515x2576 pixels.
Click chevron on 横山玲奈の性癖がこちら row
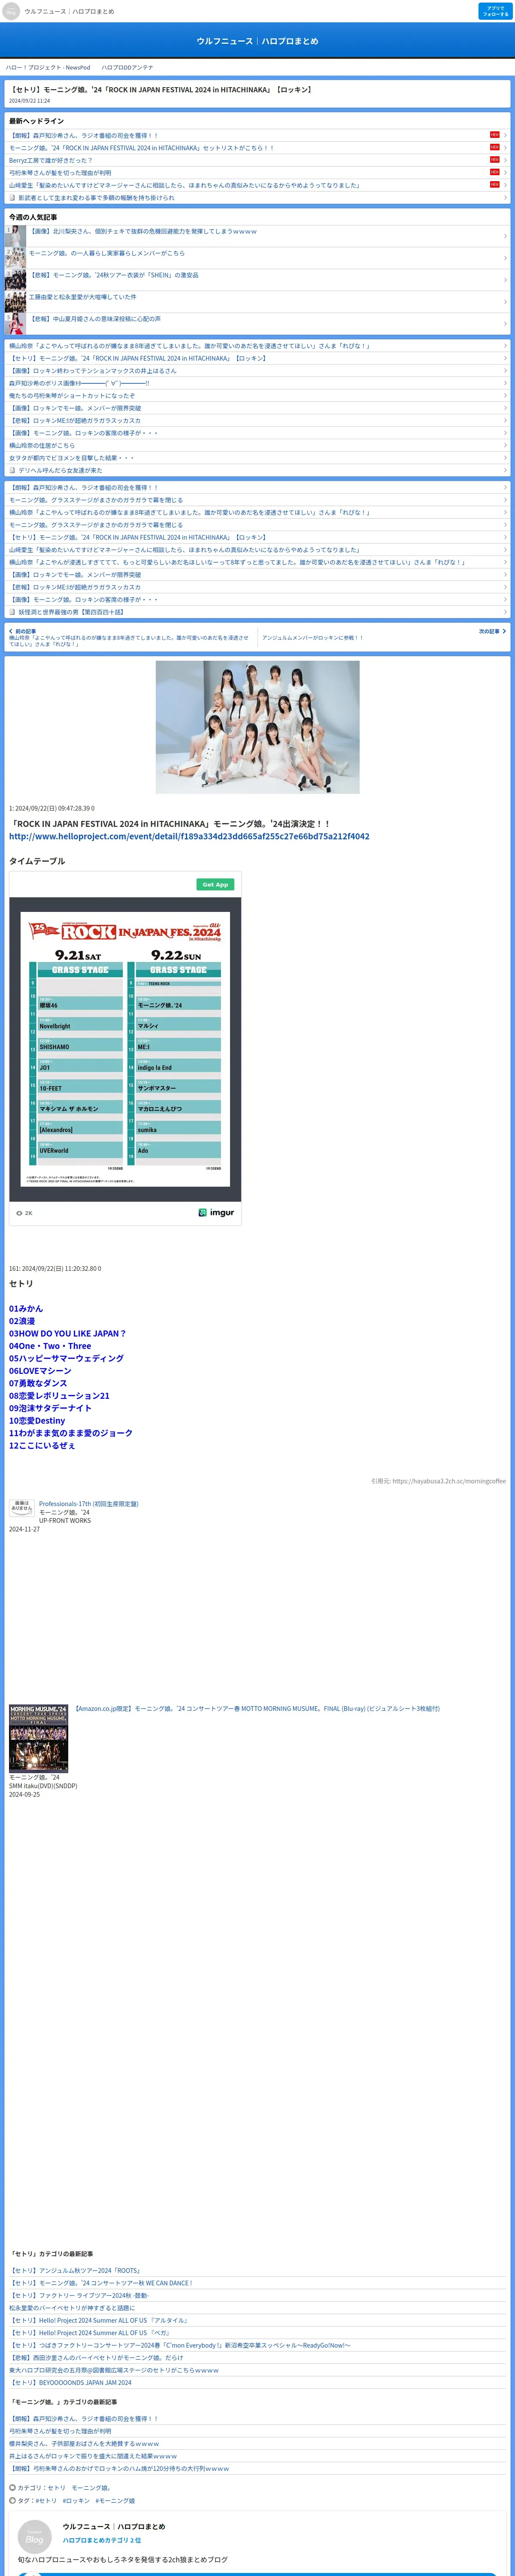(505, 445)
